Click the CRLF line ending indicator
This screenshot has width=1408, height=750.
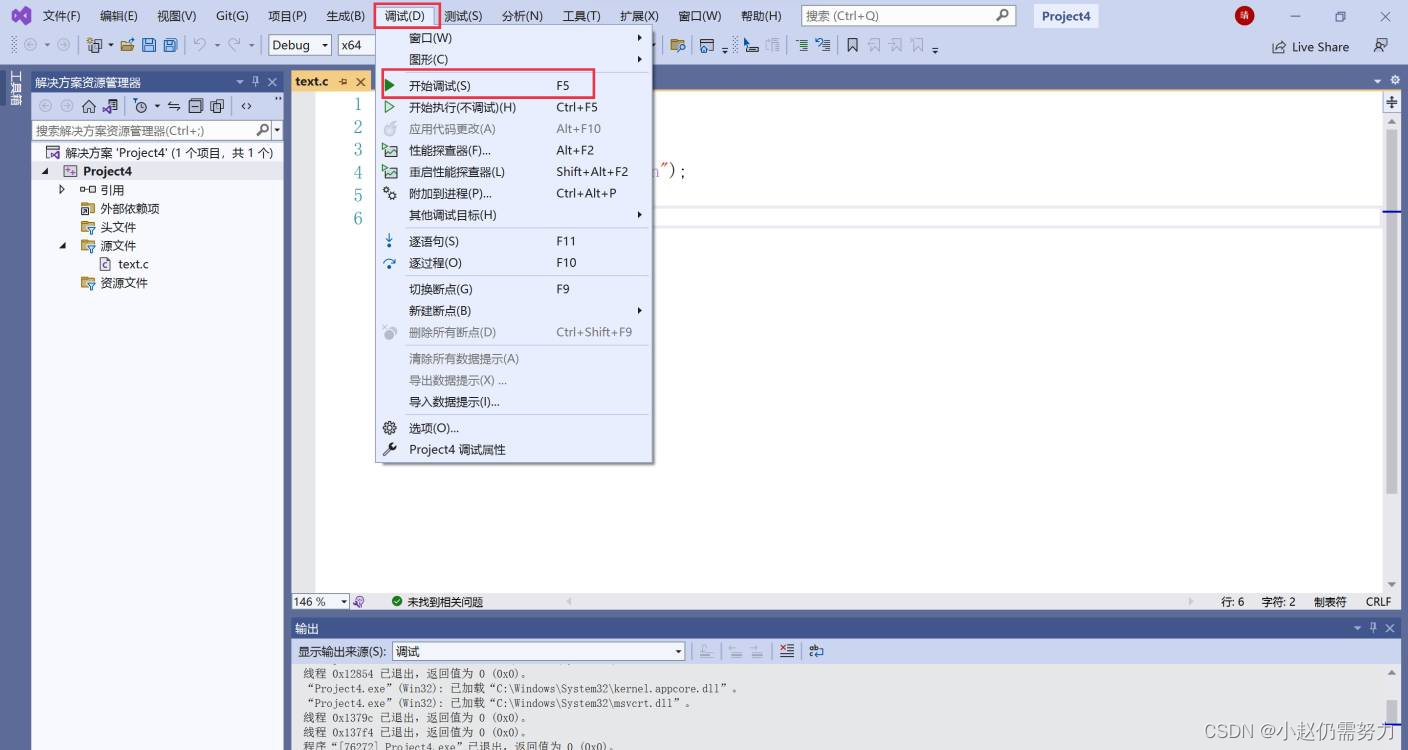click(1378, 602)
